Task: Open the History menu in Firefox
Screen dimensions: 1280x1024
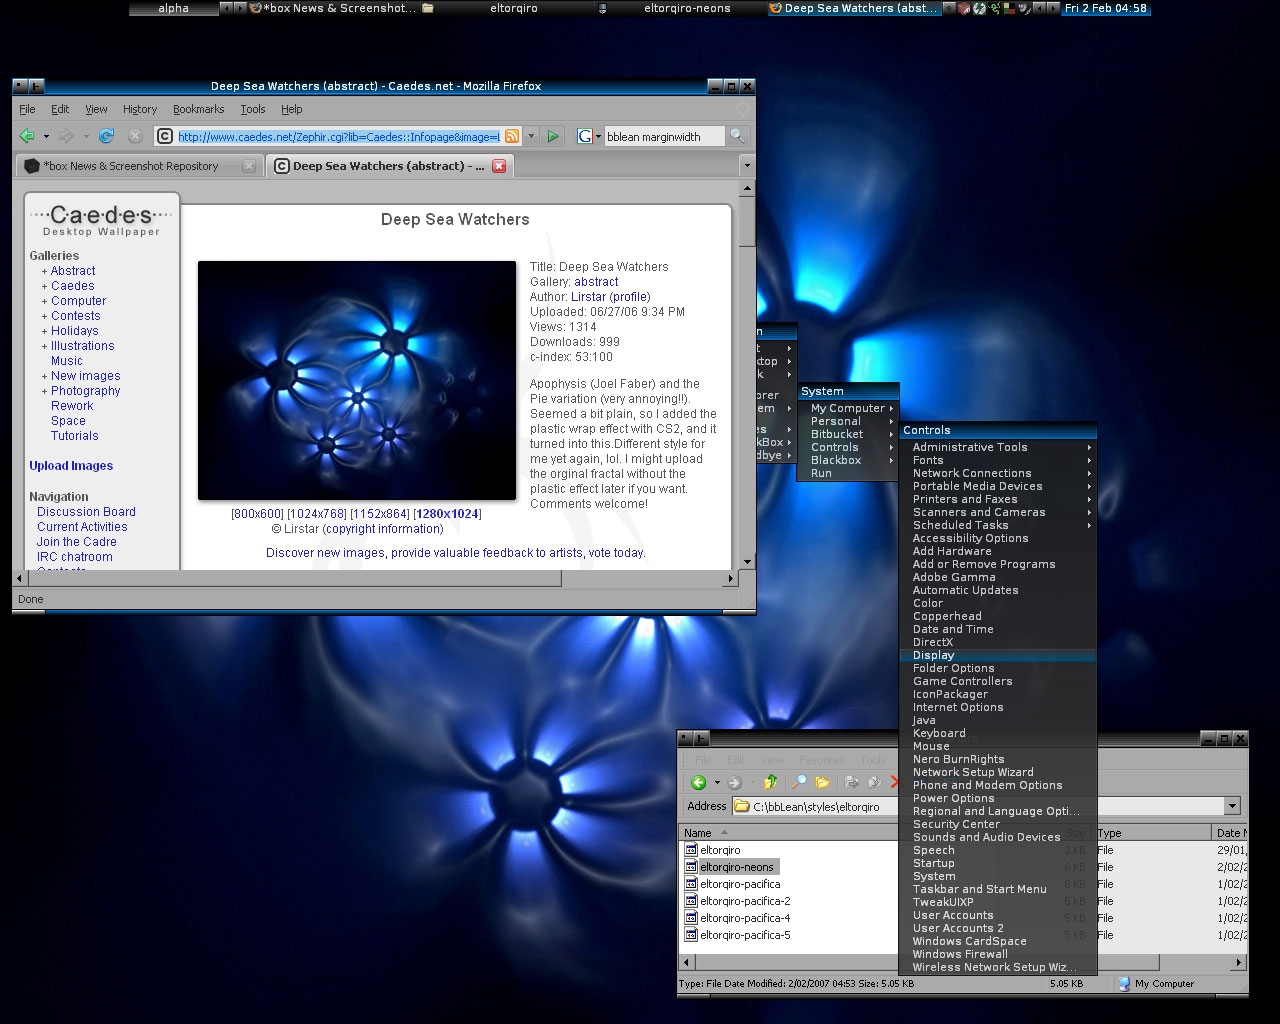Action: (x=140, y=109)
